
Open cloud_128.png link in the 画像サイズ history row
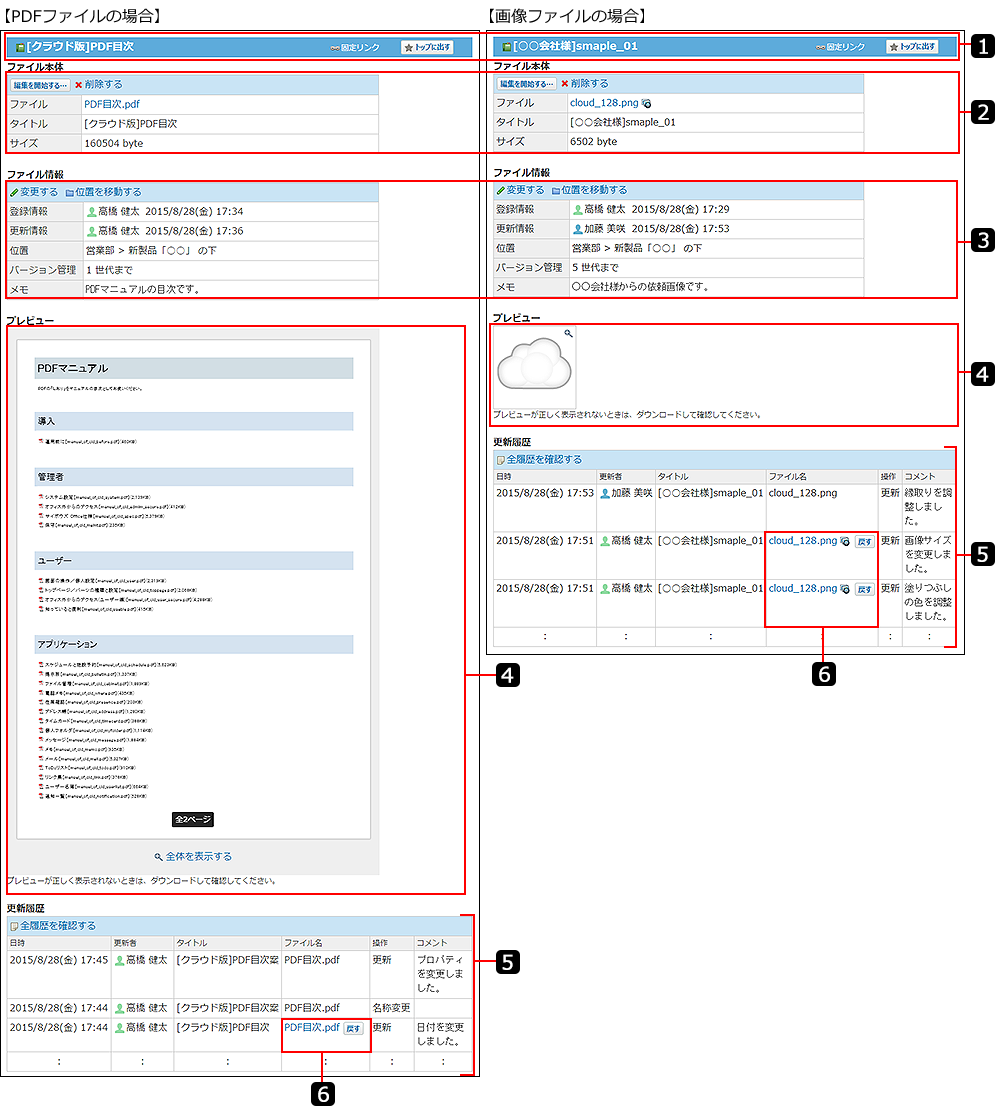[x=803, y=540]
